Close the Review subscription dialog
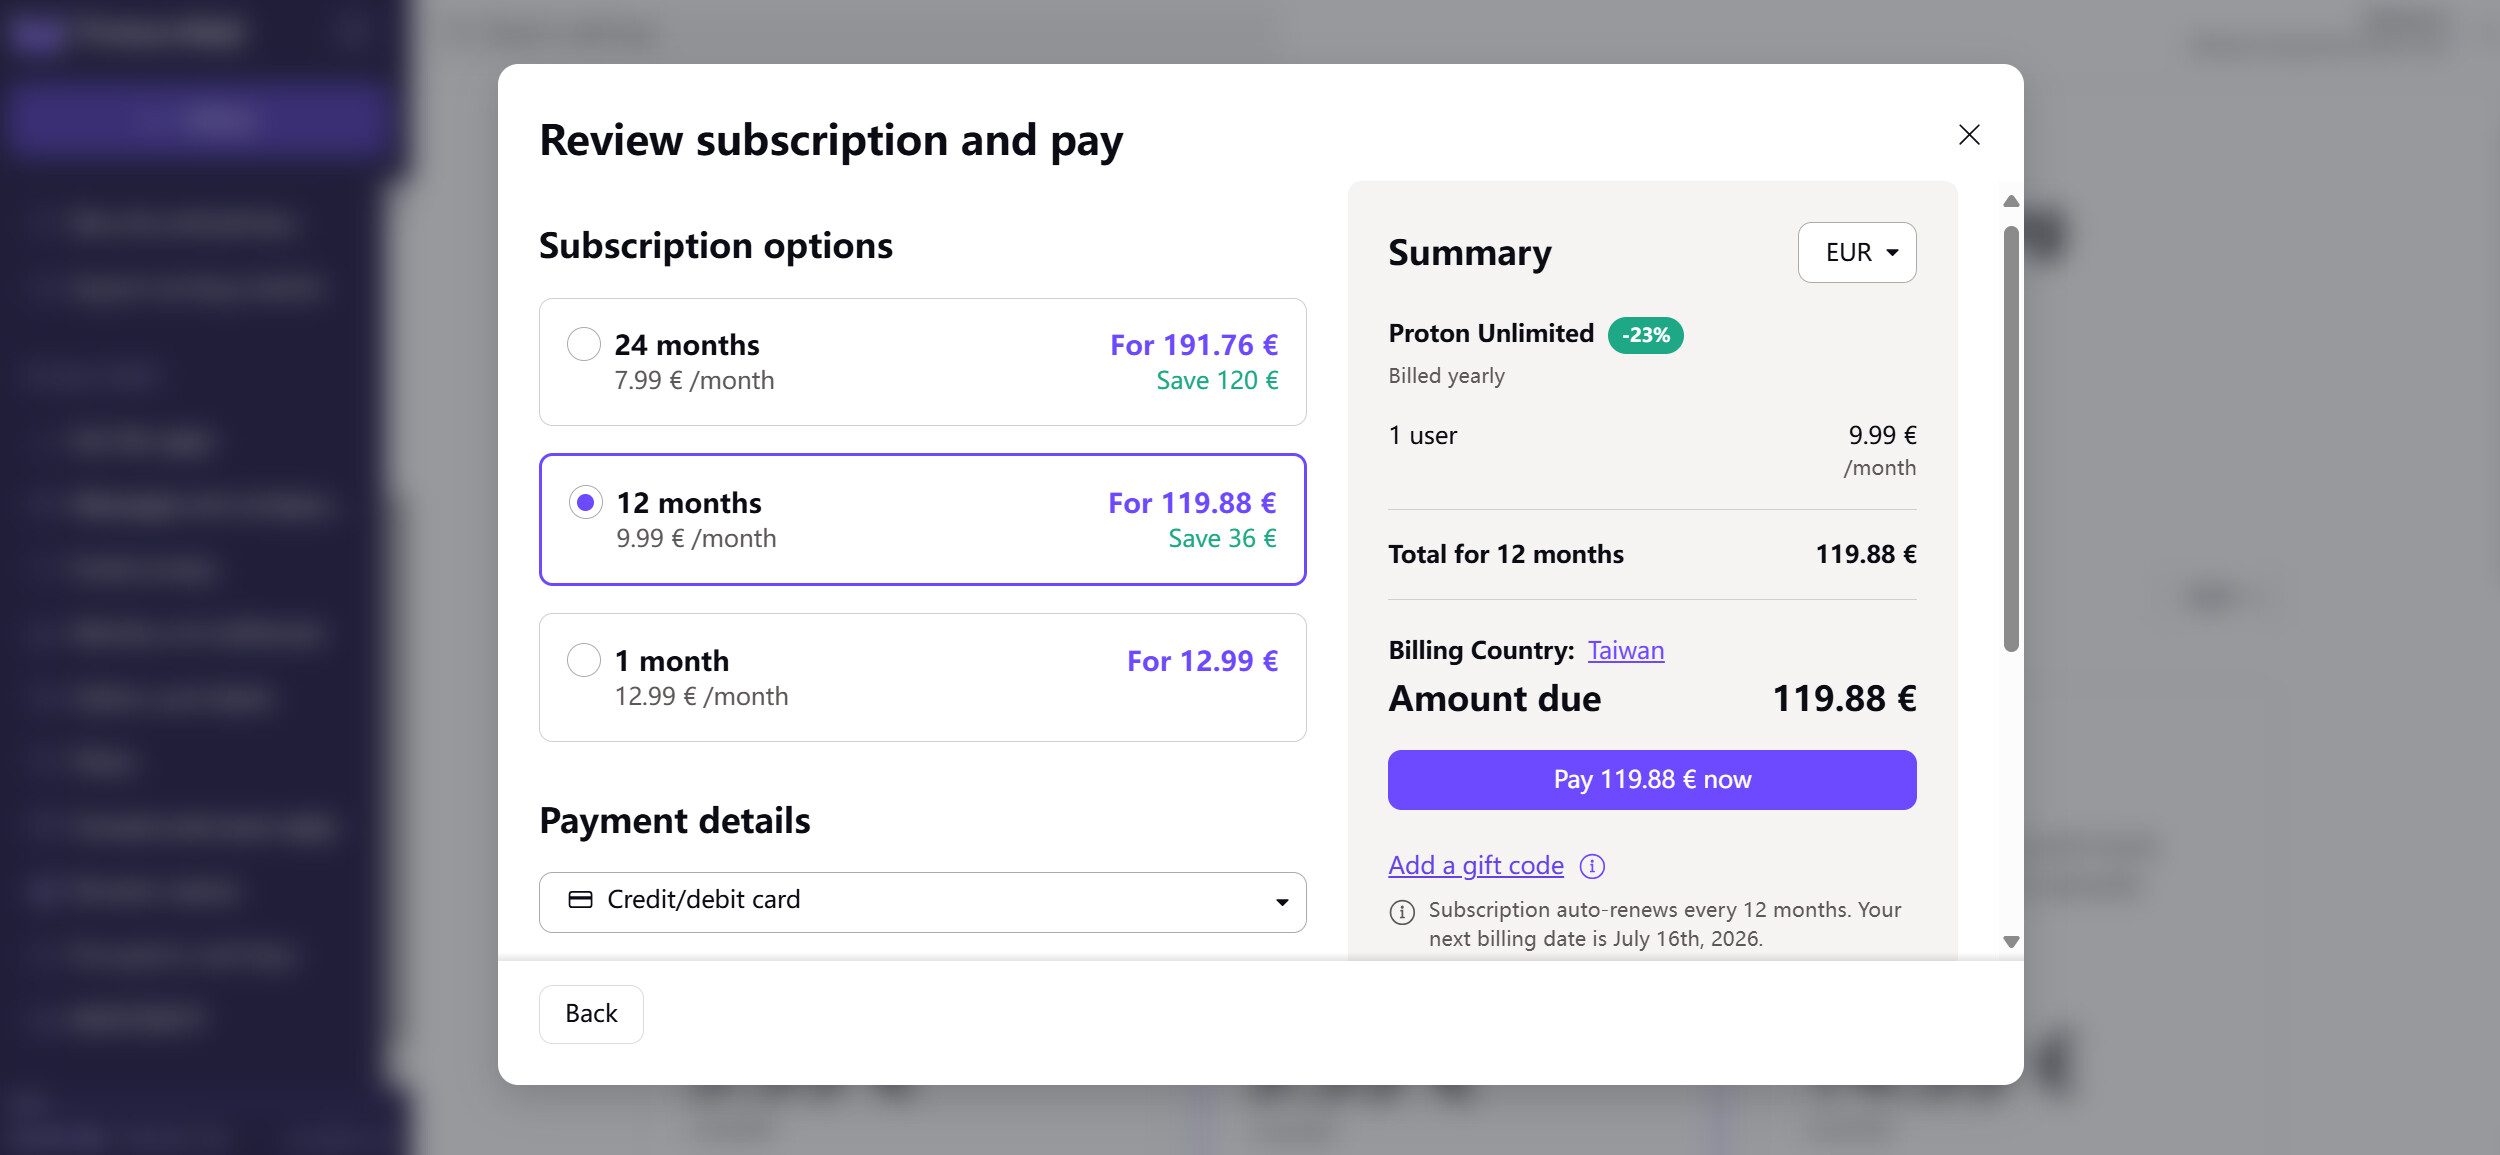 (x=1969, y=135)
